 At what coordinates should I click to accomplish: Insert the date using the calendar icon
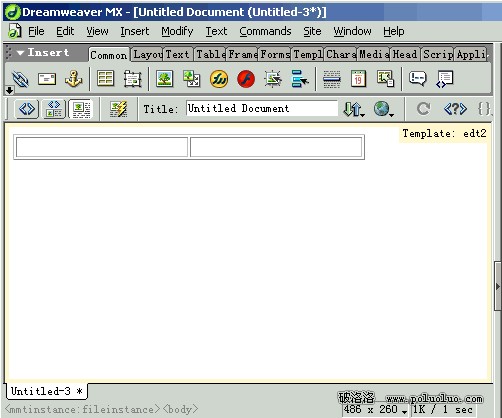358,79
